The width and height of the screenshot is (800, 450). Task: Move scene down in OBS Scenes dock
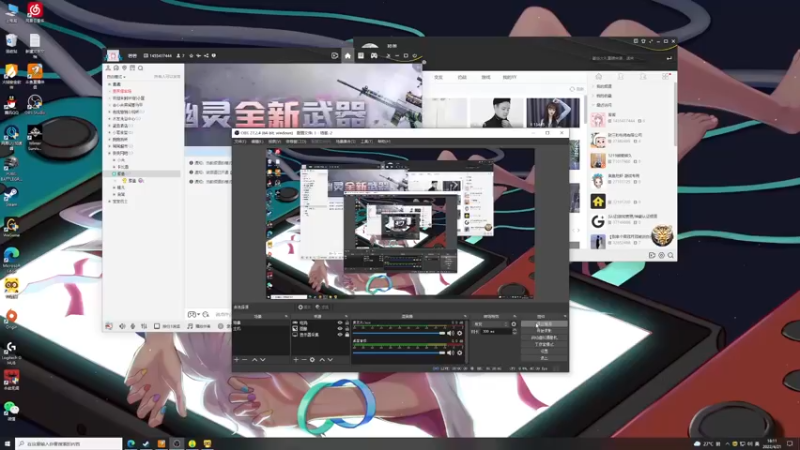click(x=263, y=360)
